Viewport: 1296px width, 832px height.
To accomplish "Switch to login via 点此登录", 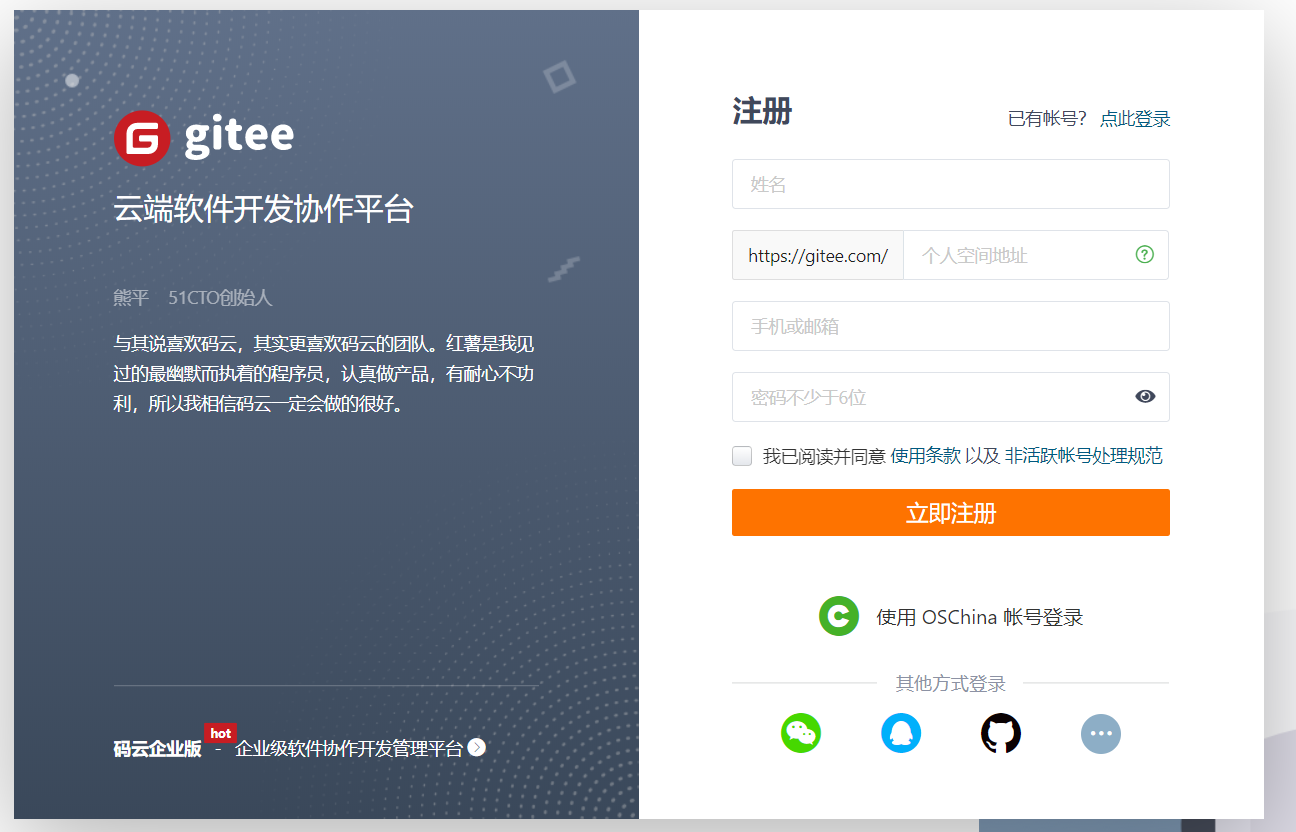I will click(1135, 117).
